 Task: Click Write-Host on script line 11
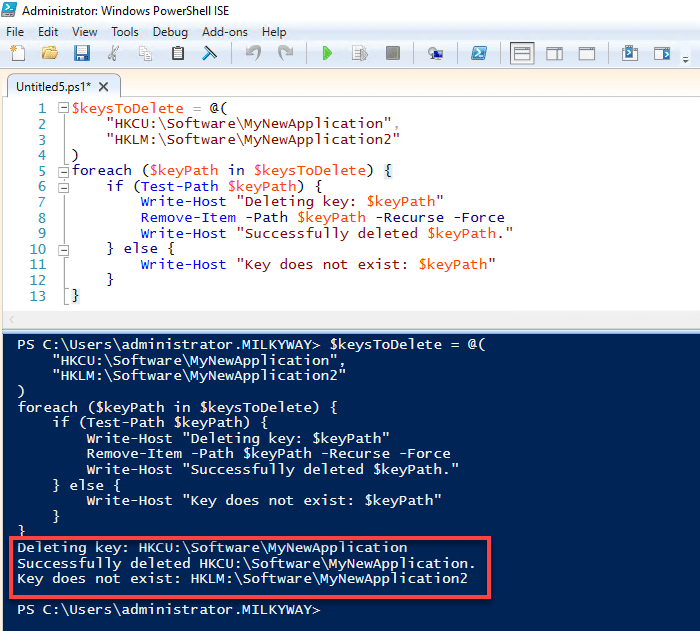(x=183, y=264)
